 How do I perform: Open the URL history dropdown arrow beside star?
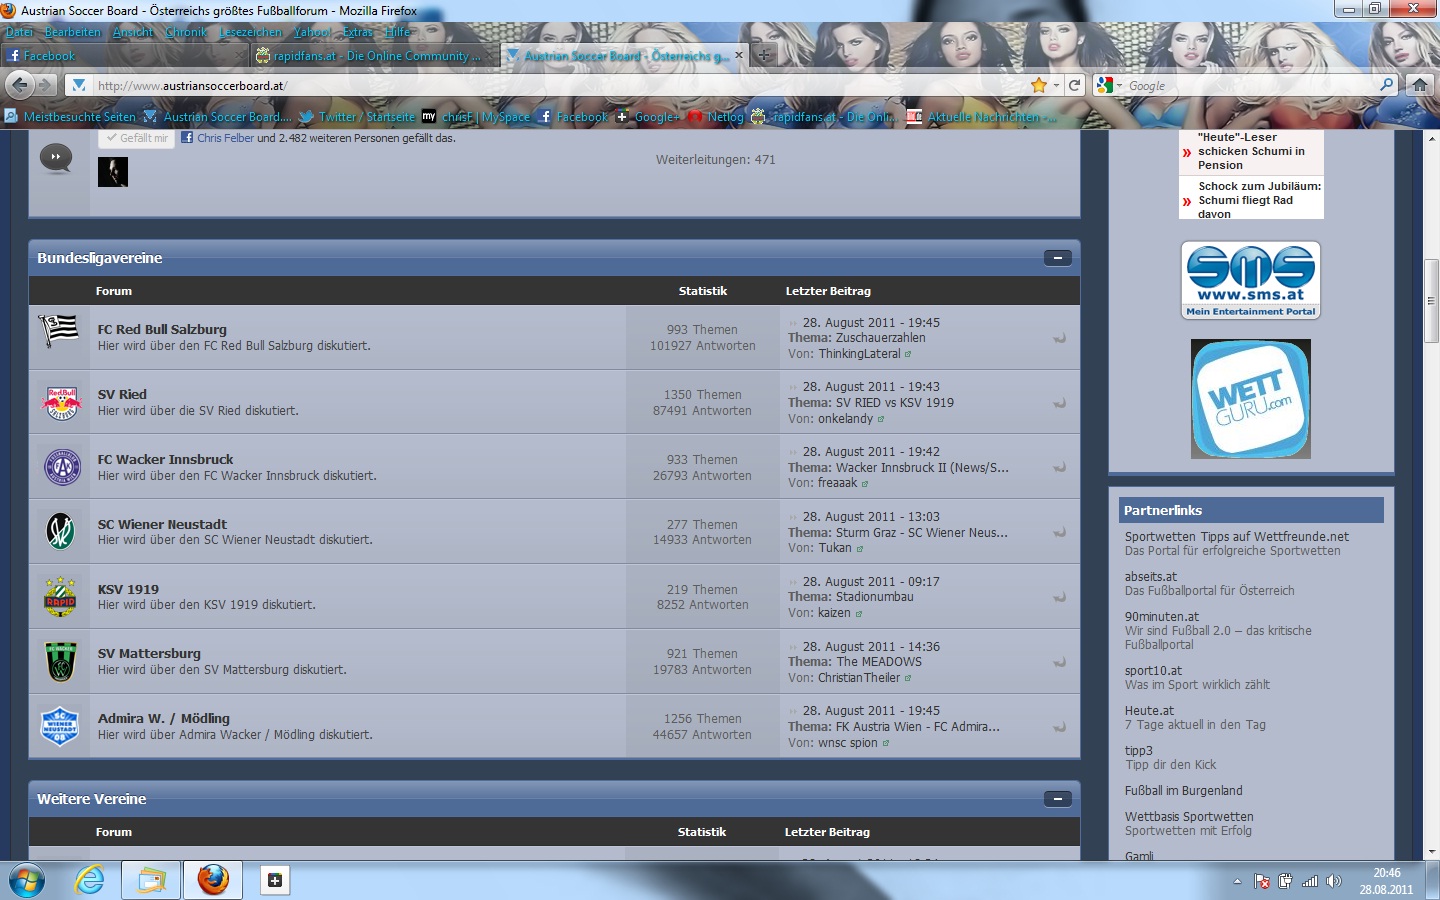[1056, 86]
